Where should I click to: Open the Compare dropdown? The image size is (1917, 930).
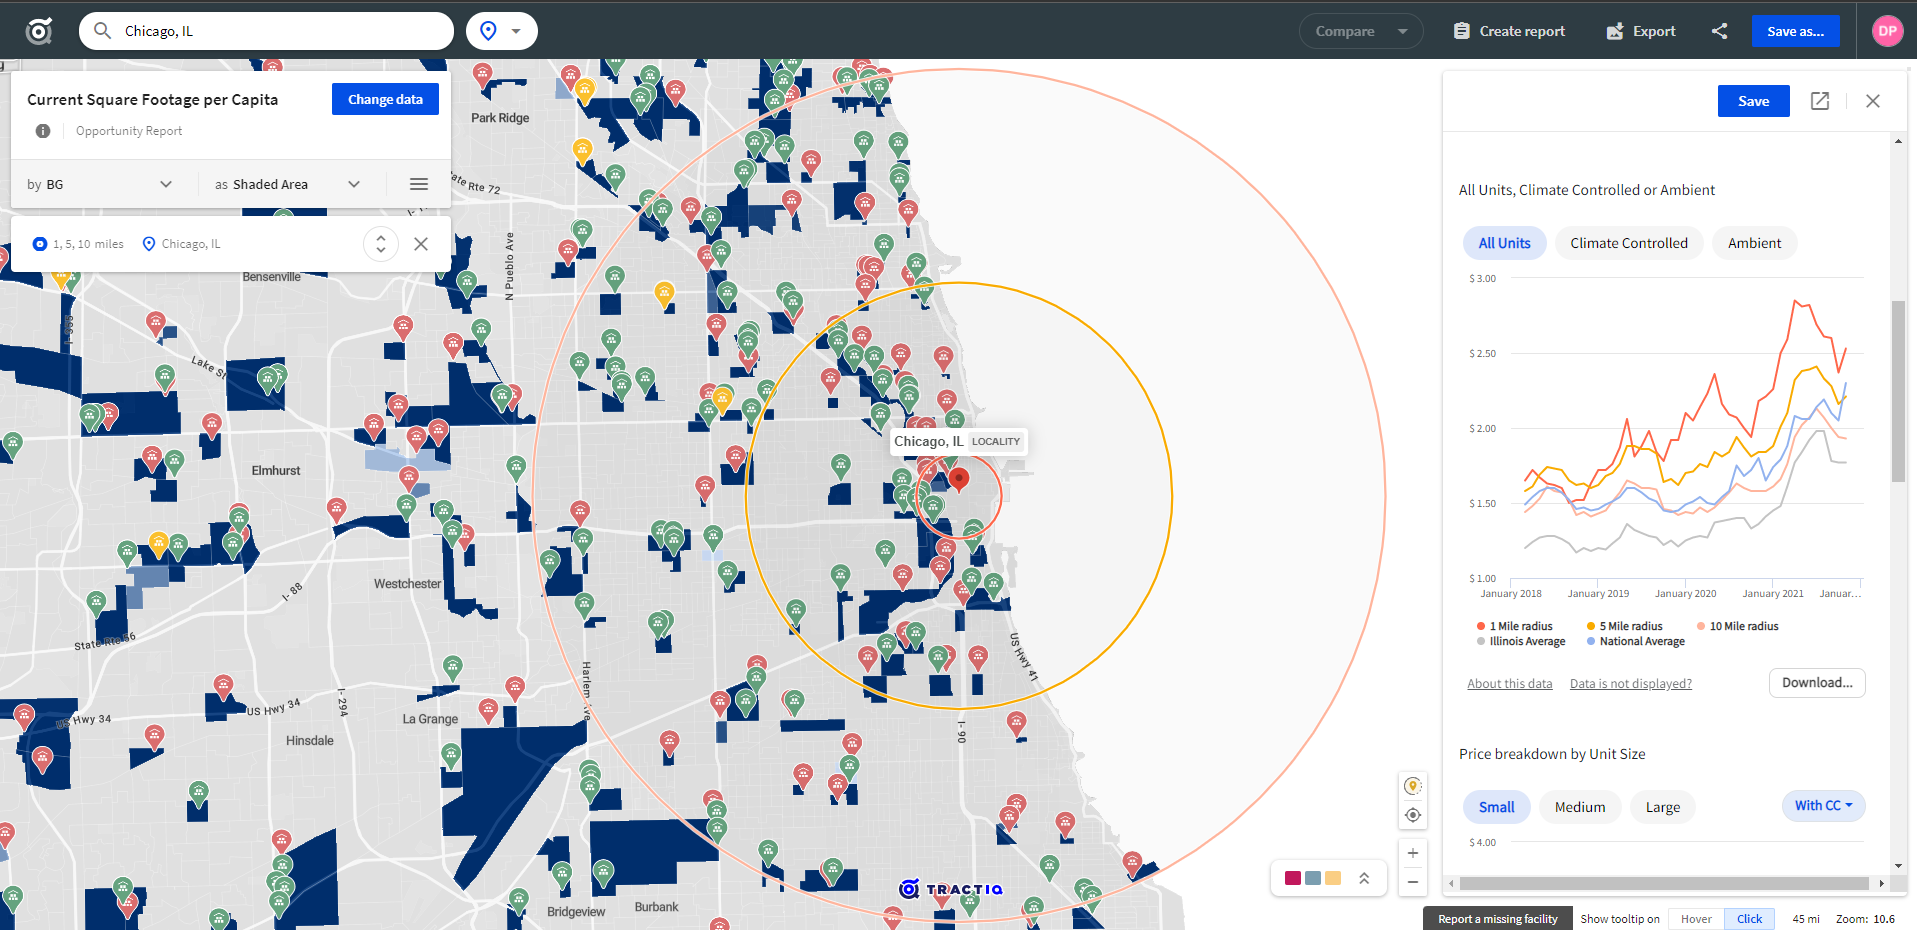tap(1361, 31)
